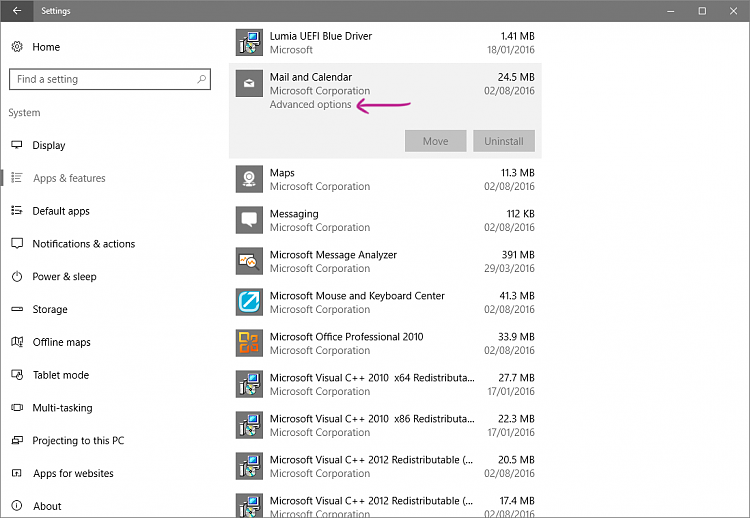Click the Uninstall button
The width and height of the screenshot is (750, 518).
504,141
